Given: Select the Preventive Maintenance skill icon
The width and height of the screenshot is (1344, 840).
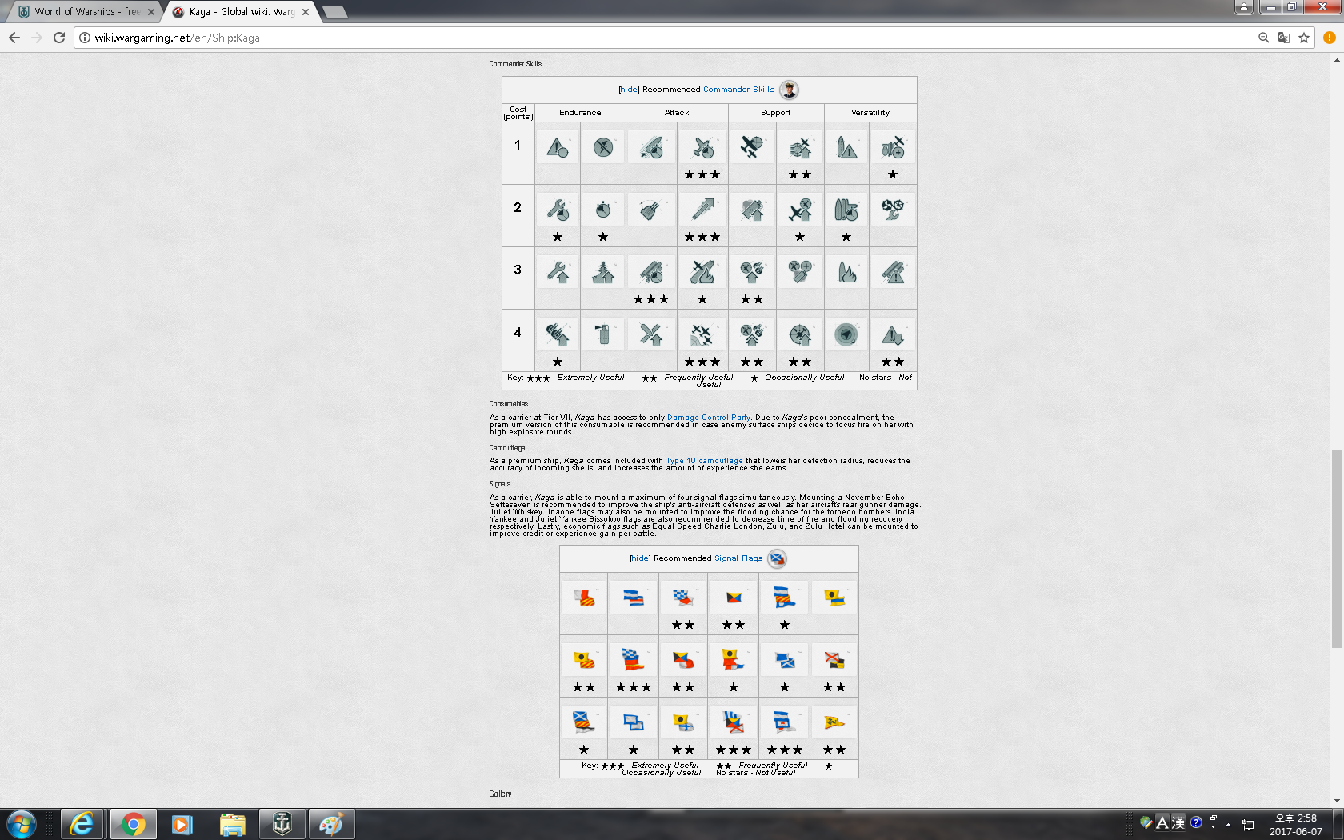Looking at the screenshot, I should 603,147.
